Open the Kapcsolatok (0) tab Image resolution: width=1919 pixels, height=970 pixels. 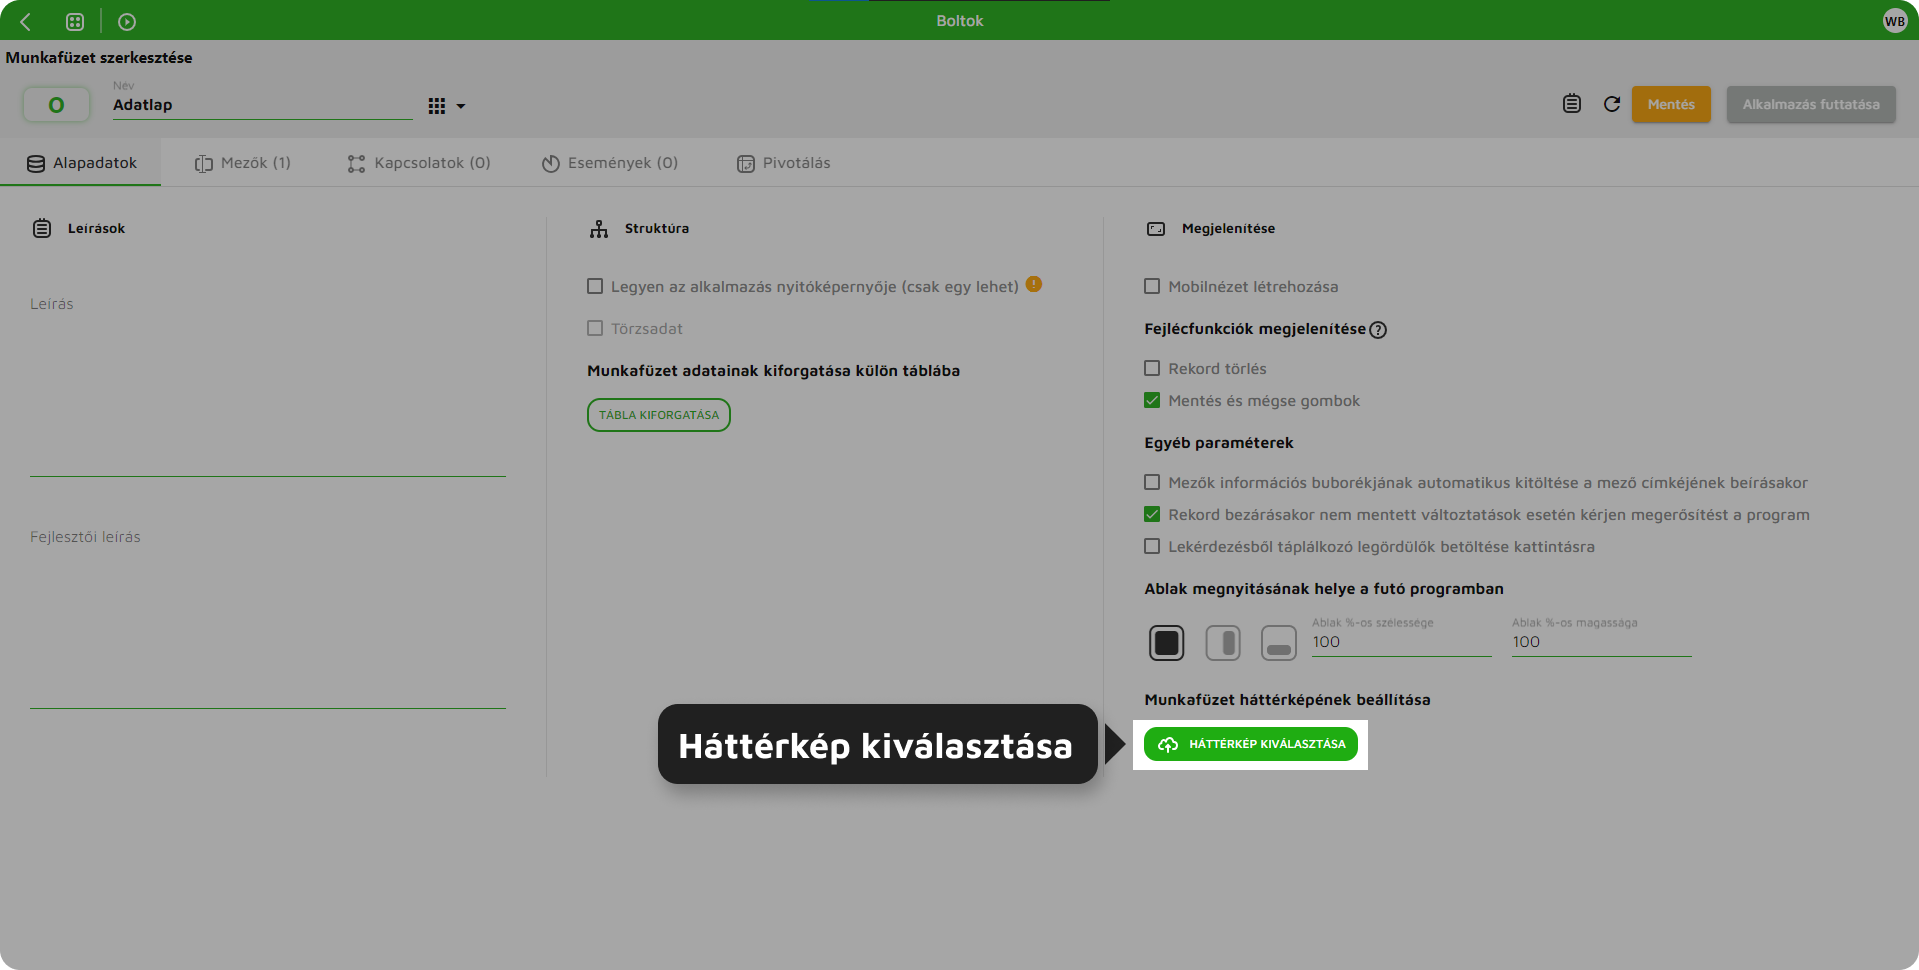tap(419, 163)
